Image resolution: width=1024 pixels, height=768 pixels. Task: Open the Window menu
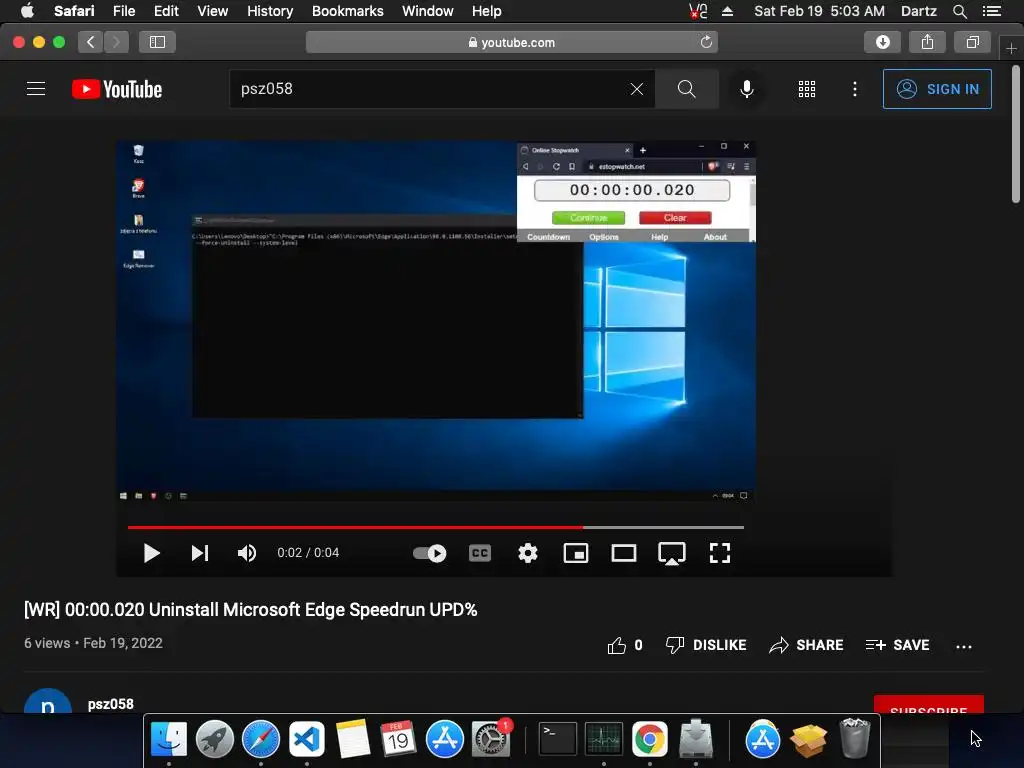click(x=428, y=11)
